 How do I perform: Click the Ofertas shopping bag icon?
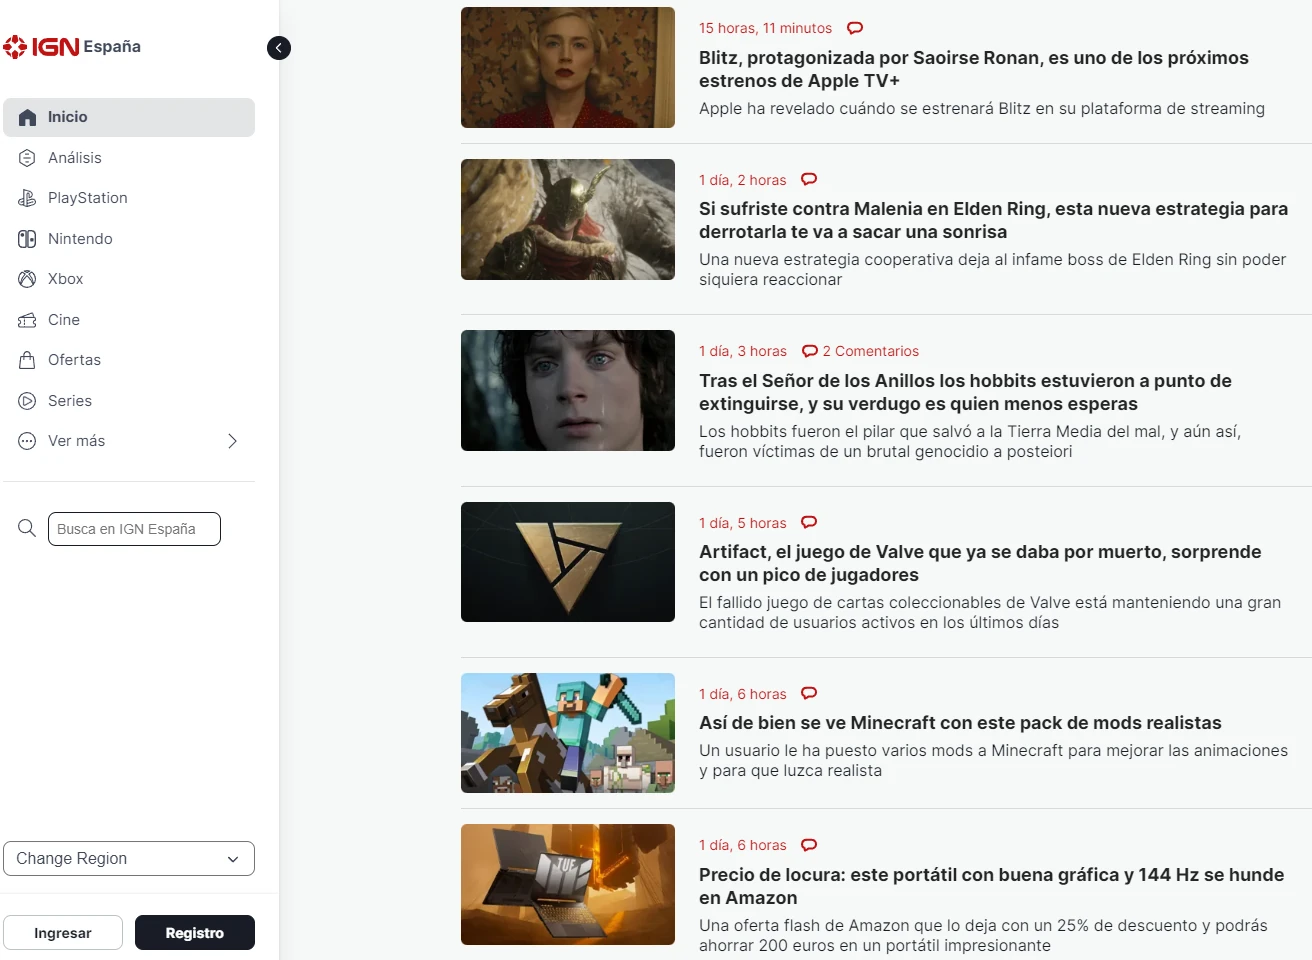tap(27, 360)
